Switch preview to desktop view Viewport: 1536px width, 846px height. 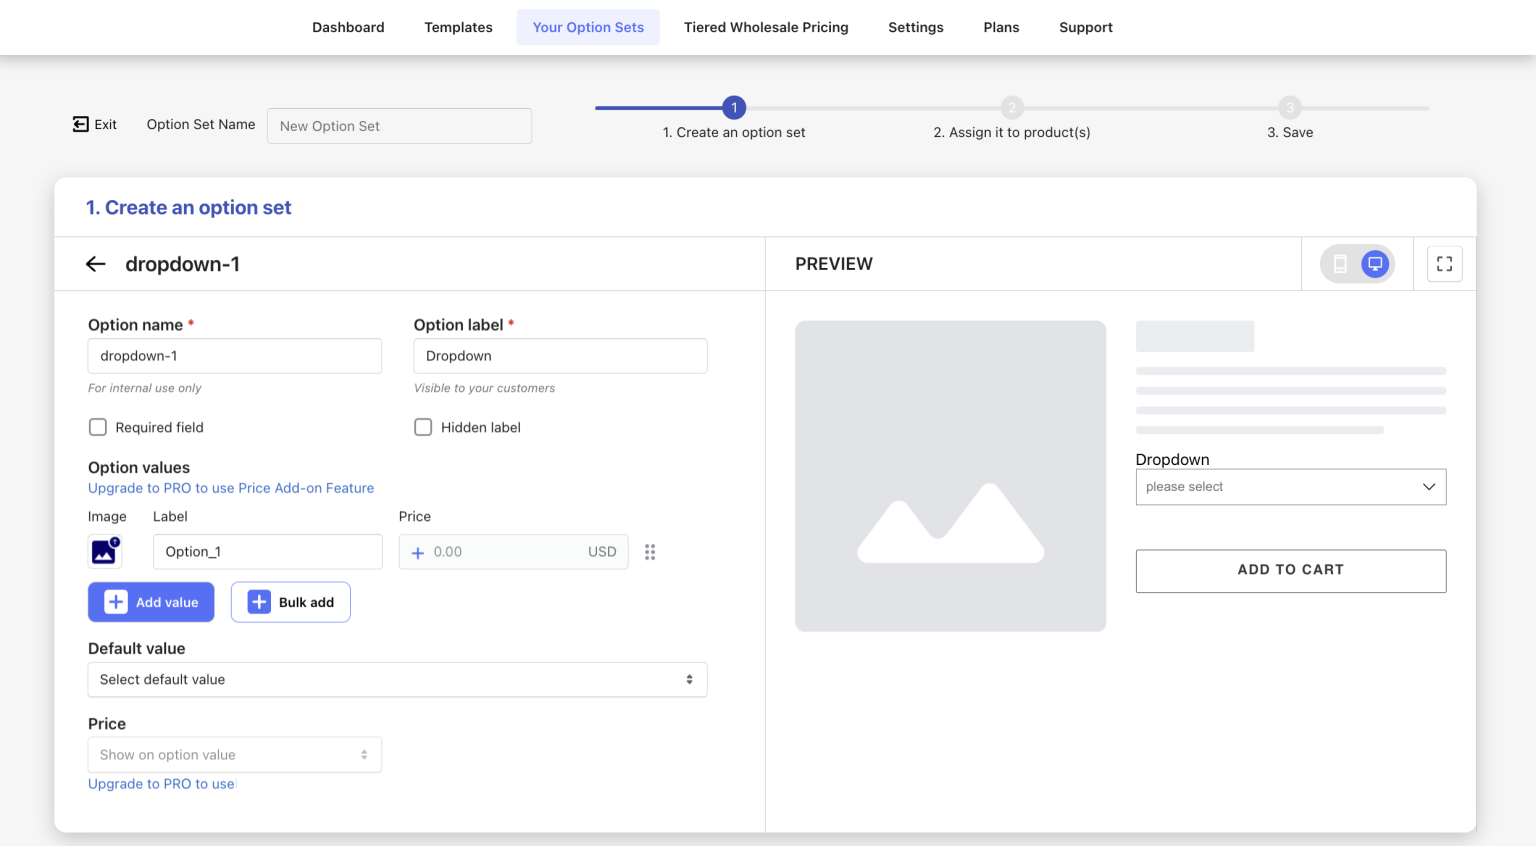click(x=1374, y=263)
